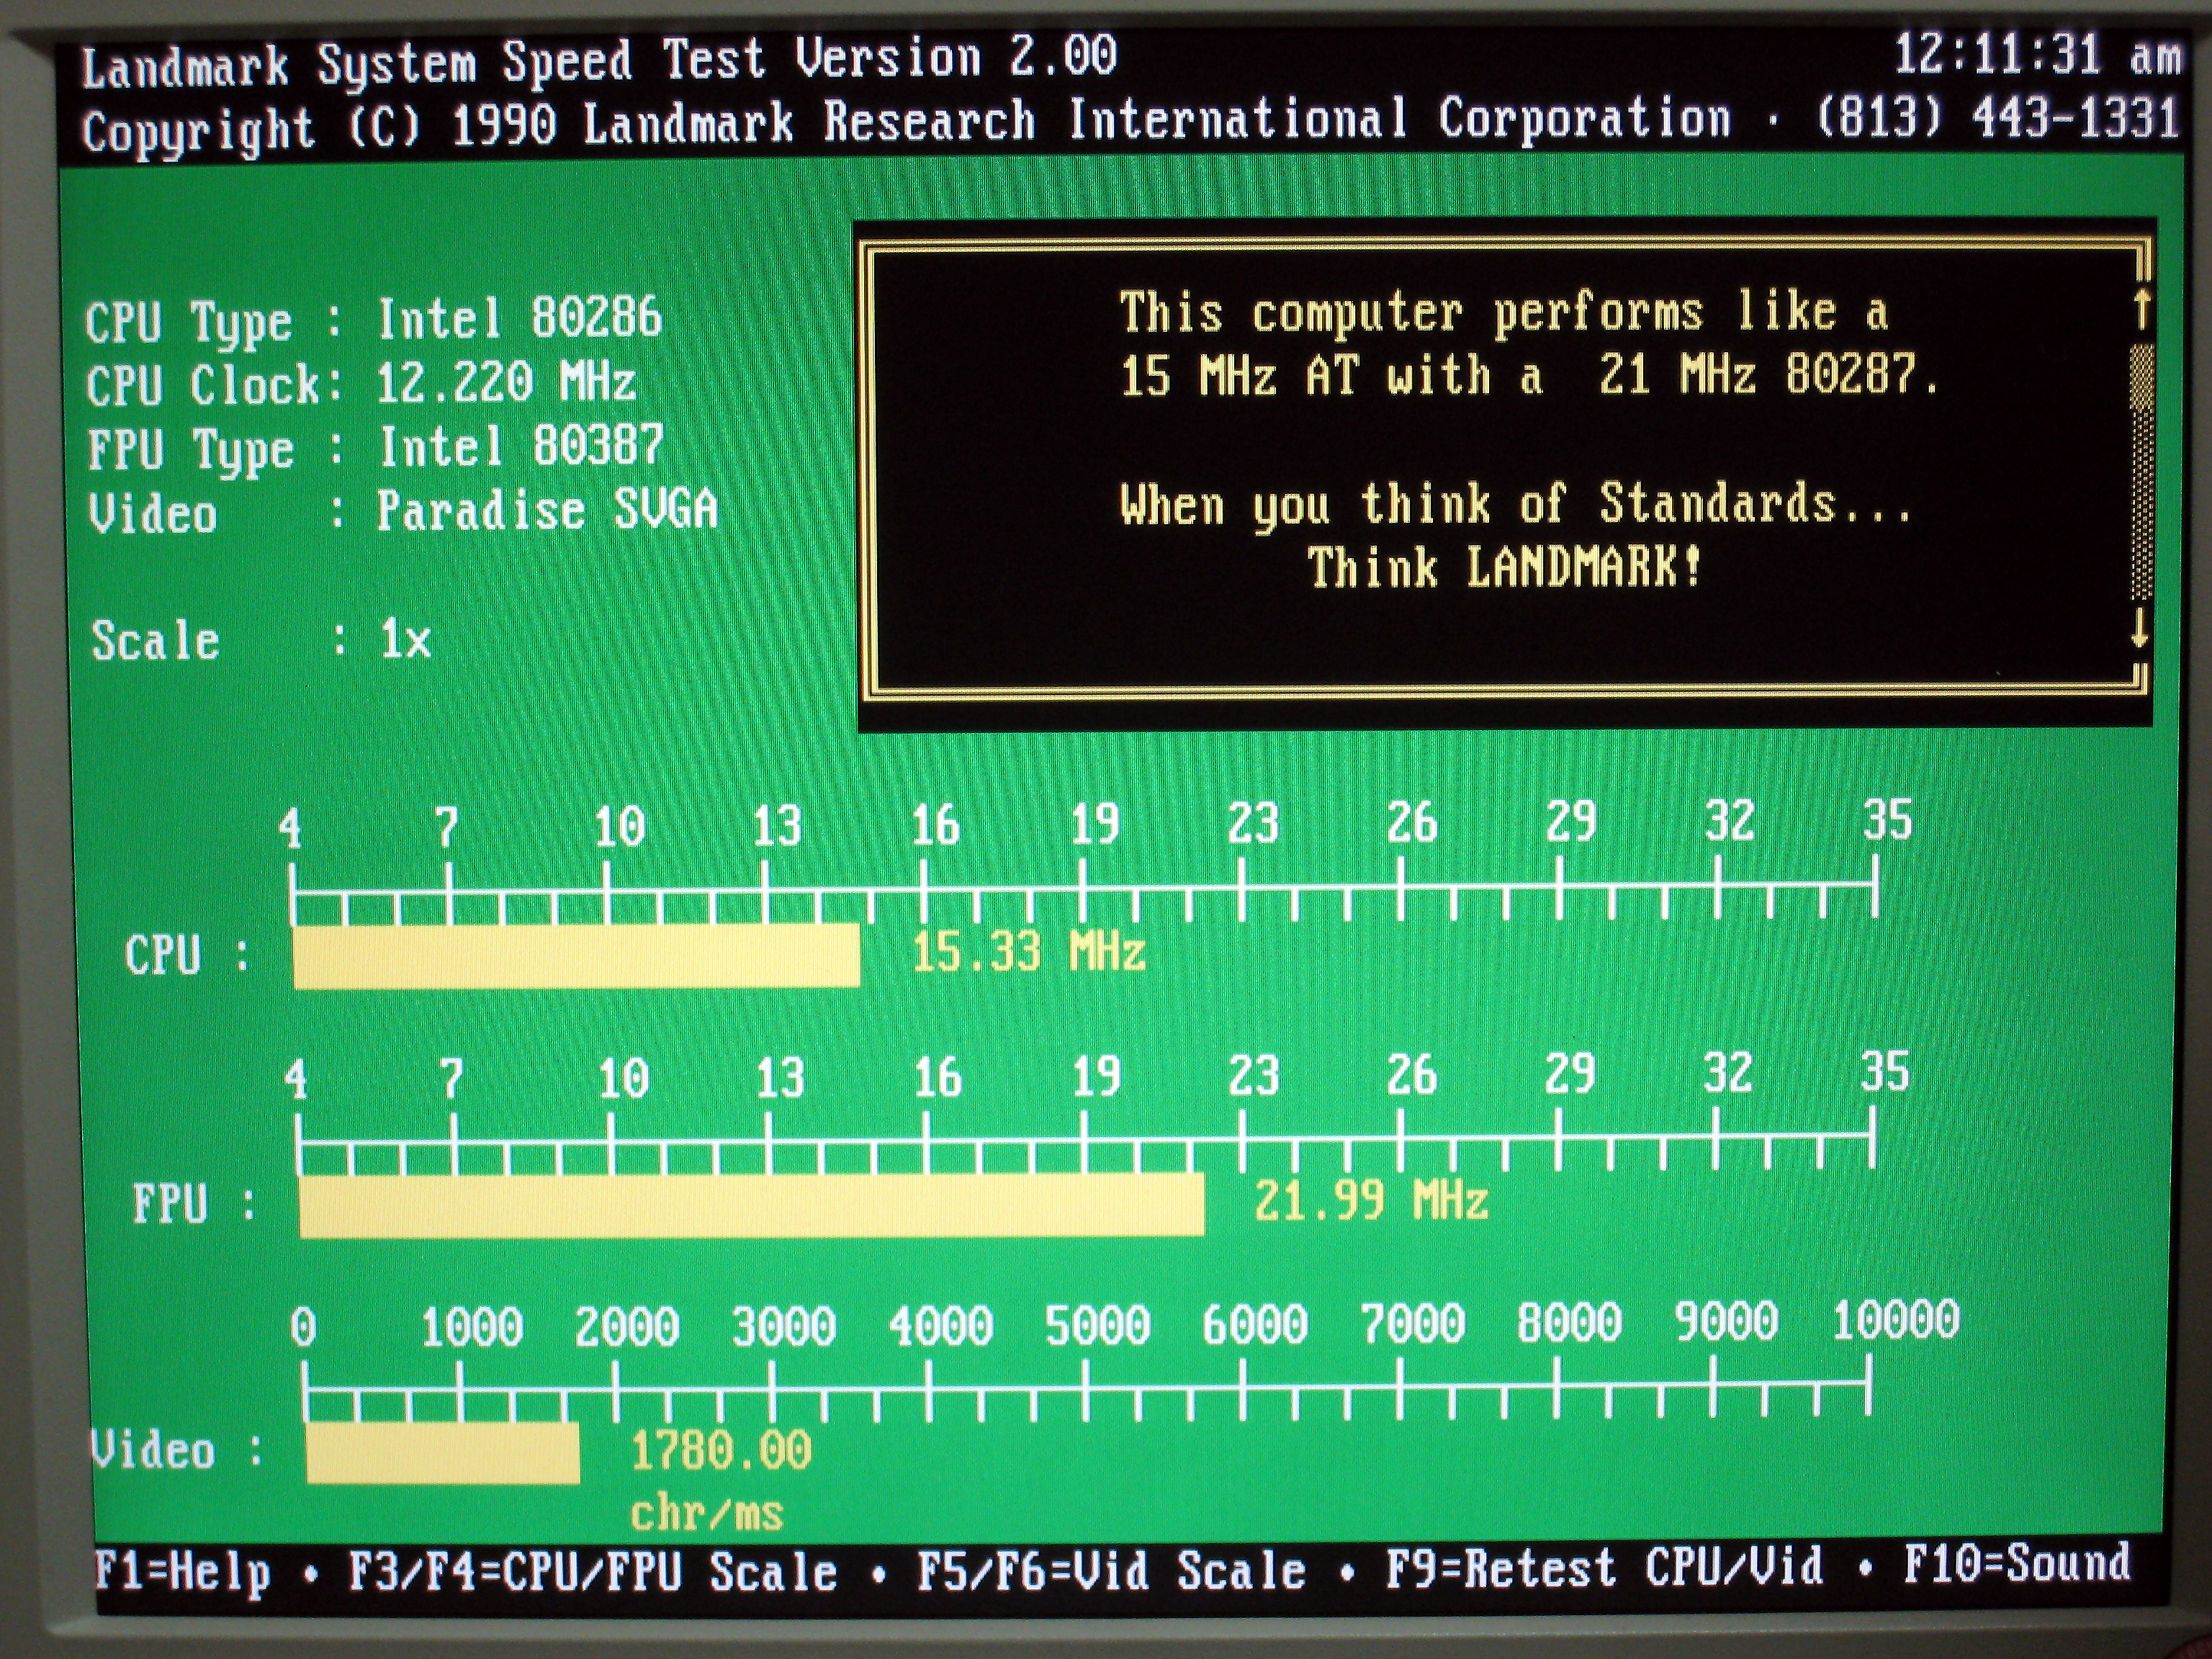Click the 12.220 MHz clock value

pyautogui.click(x=506, y=382)
